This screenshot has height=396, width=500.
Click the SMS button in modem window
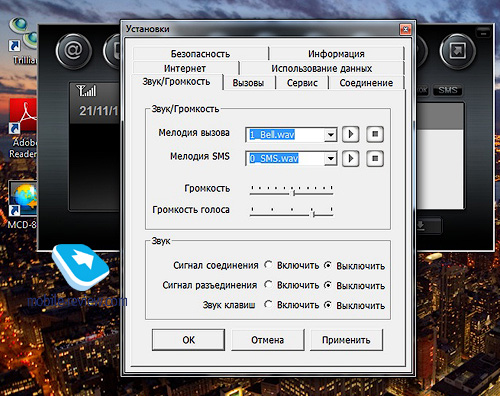pyautogui.click(x=448, y=90)
